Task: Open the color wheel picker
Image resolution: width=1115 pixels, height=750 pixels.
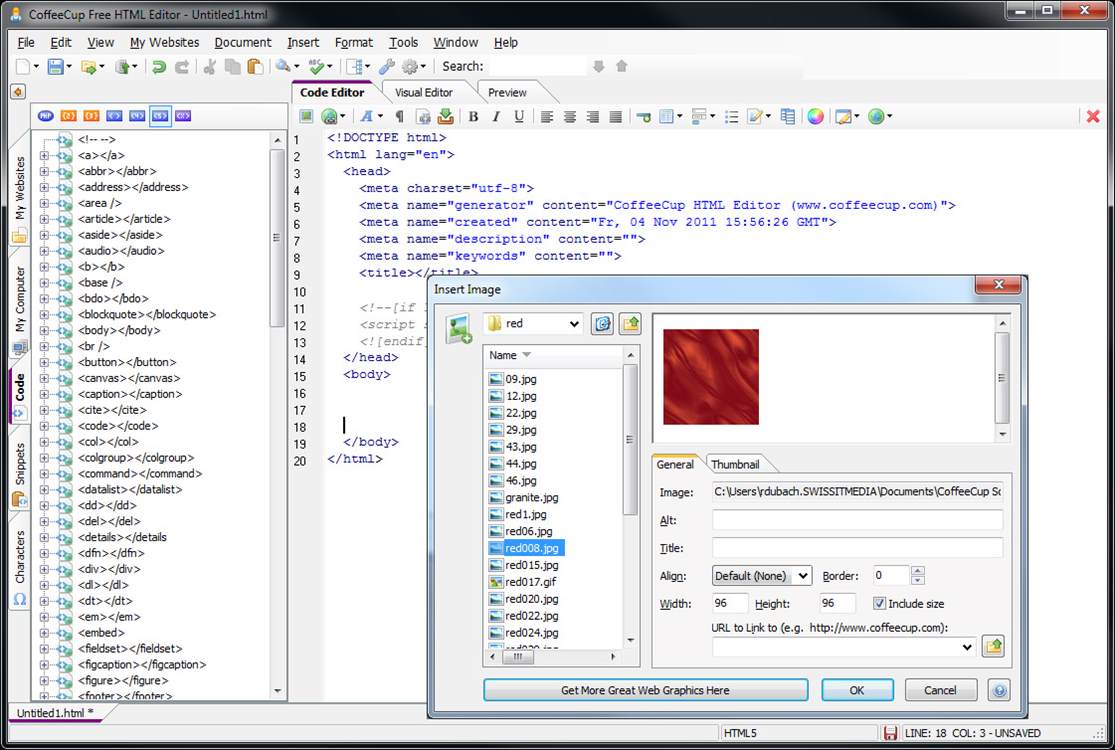Action: pos(816,117)
